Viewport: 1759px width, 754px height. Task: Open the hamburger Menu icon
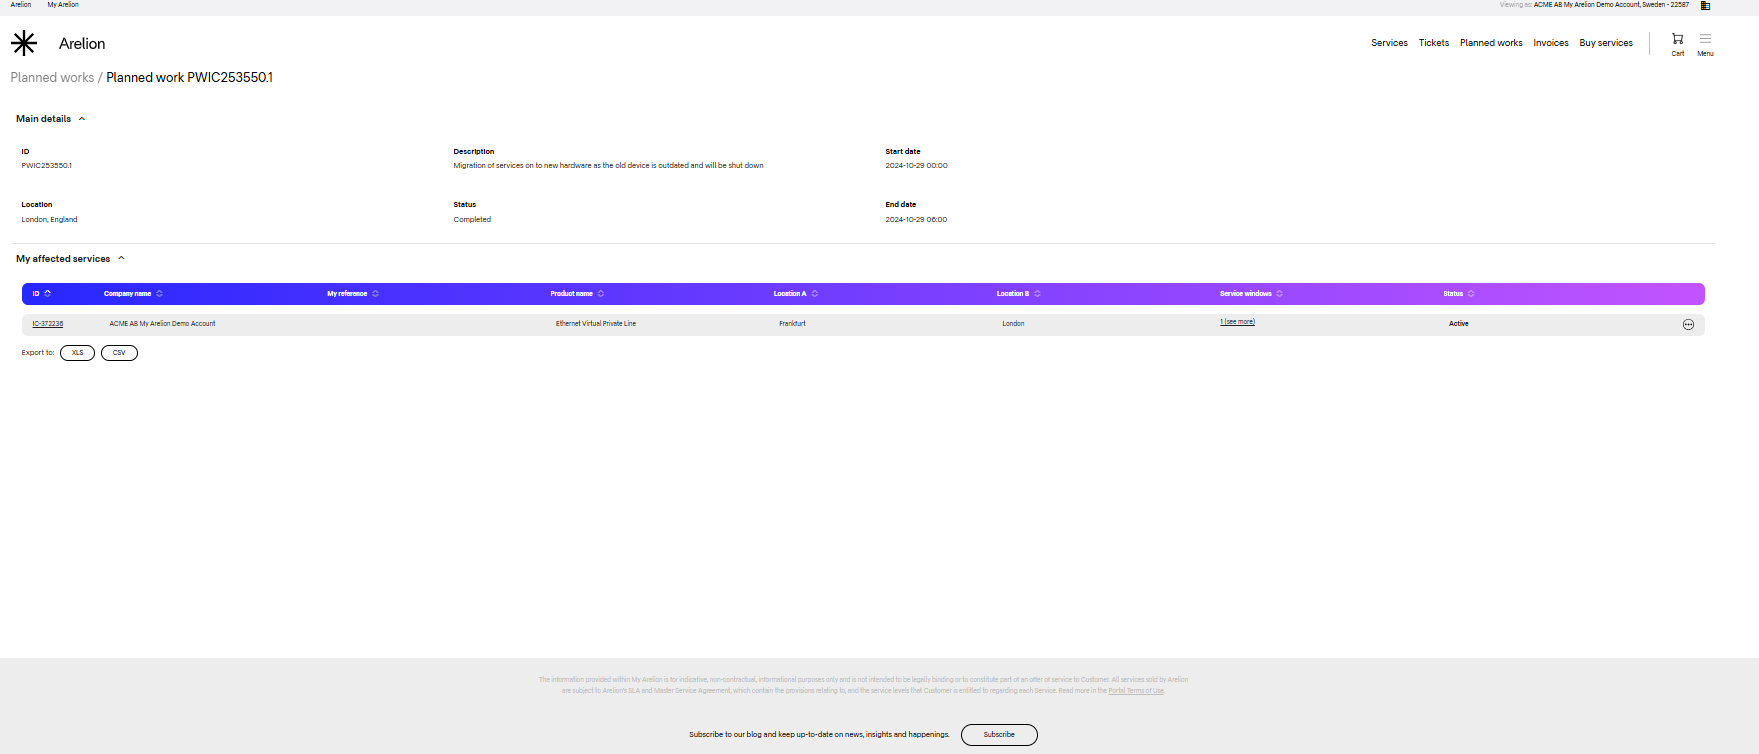(1705, 39)
